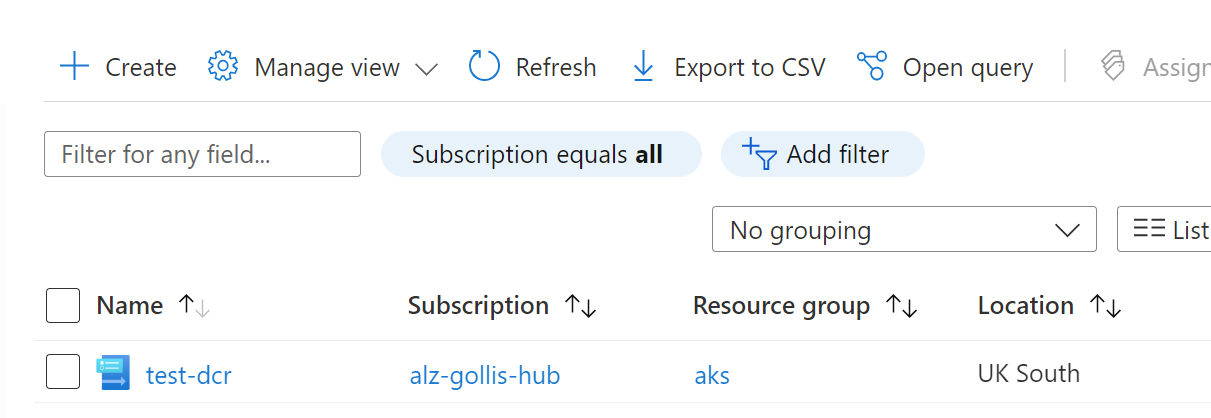Viewport: 1211px width, 418px height.
Task: Open the No grouping dropdown
Action: [x=903, y=230]
